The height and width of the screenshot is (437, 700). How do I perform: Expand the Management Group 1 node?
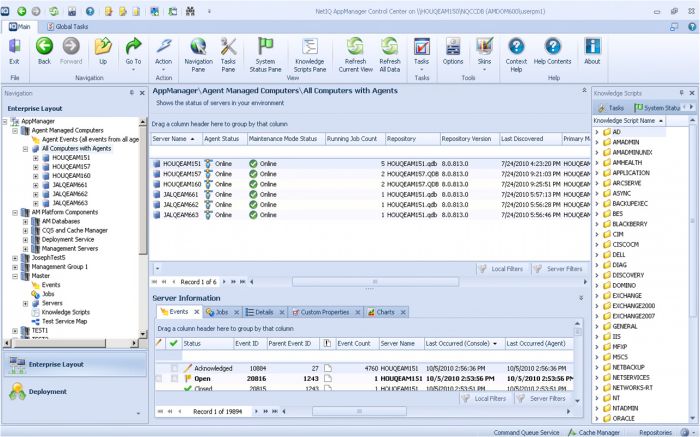[x=15, y=267]
